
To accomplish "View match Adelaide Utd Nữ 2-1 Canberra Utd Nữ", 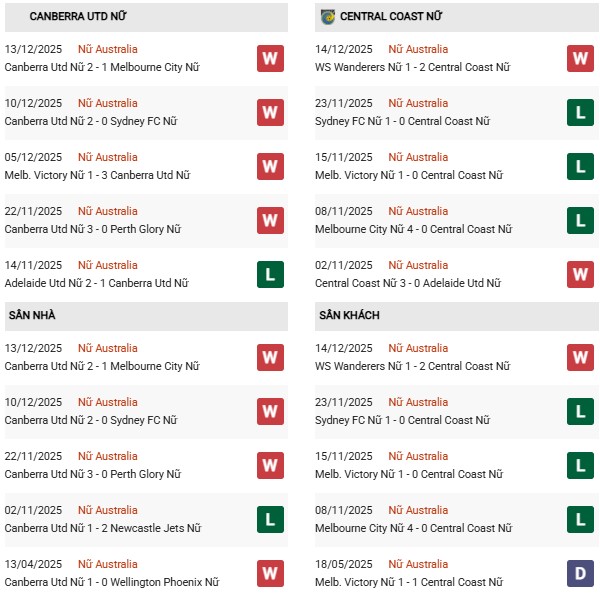I will tap(97, 283).
